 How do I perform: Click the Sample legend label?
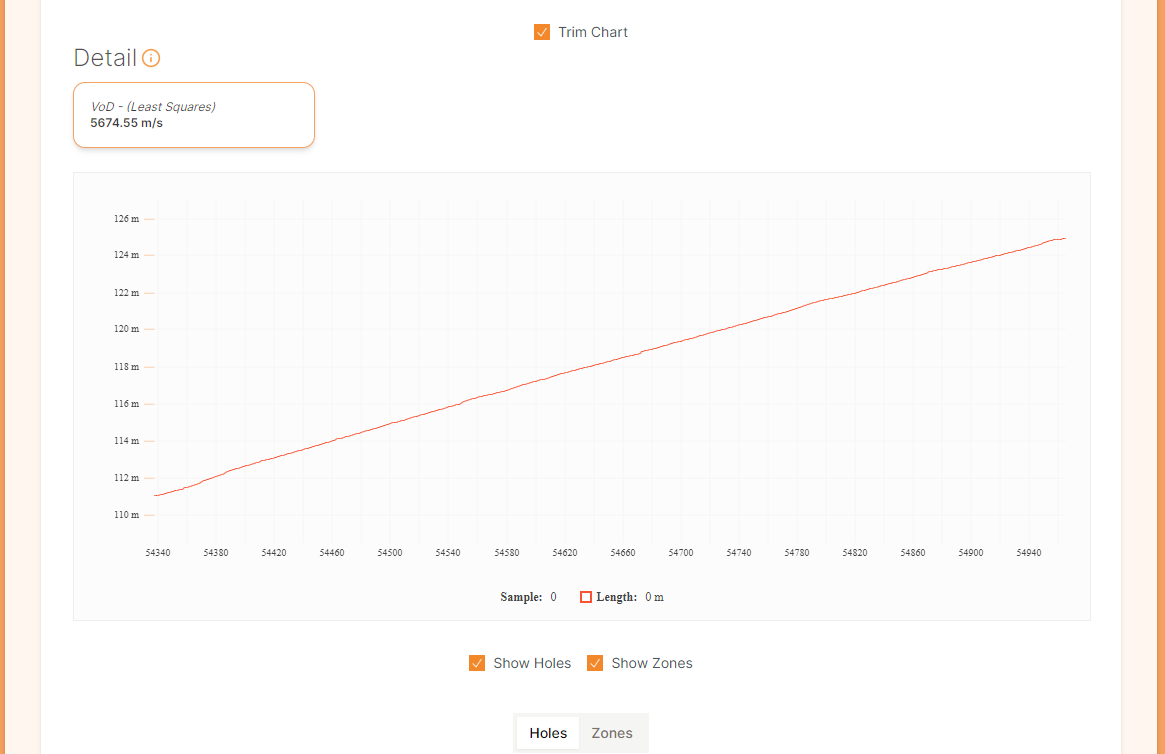(521, 597)
